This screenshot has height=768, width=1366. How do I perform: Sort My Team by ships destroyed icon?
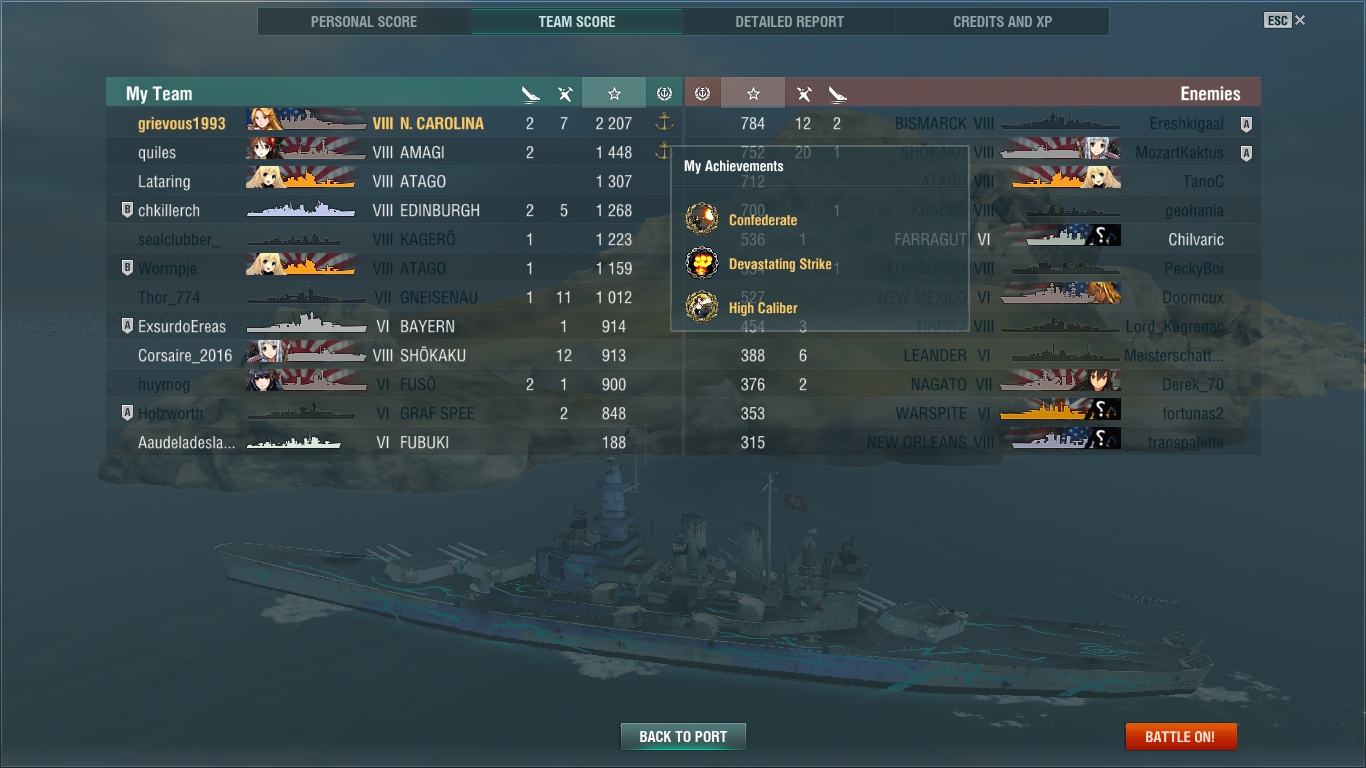pyautogui.click(x=531, y=94)
